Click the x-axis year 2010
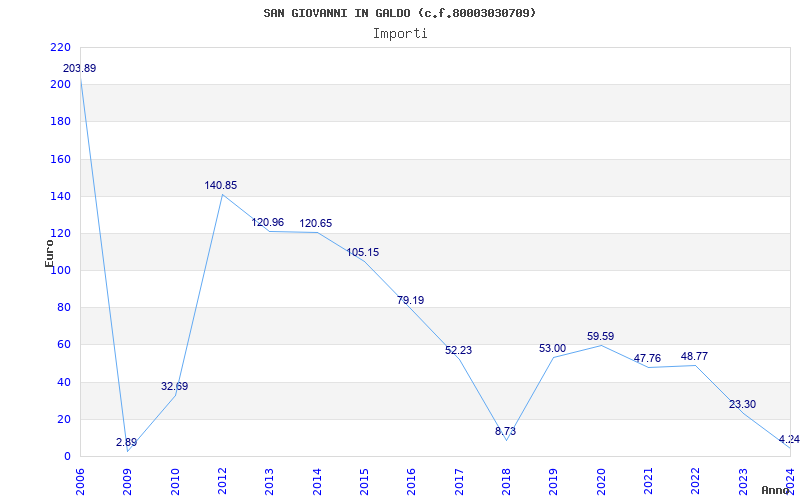This screenshot has width=800, height=500. coord(175,481)
